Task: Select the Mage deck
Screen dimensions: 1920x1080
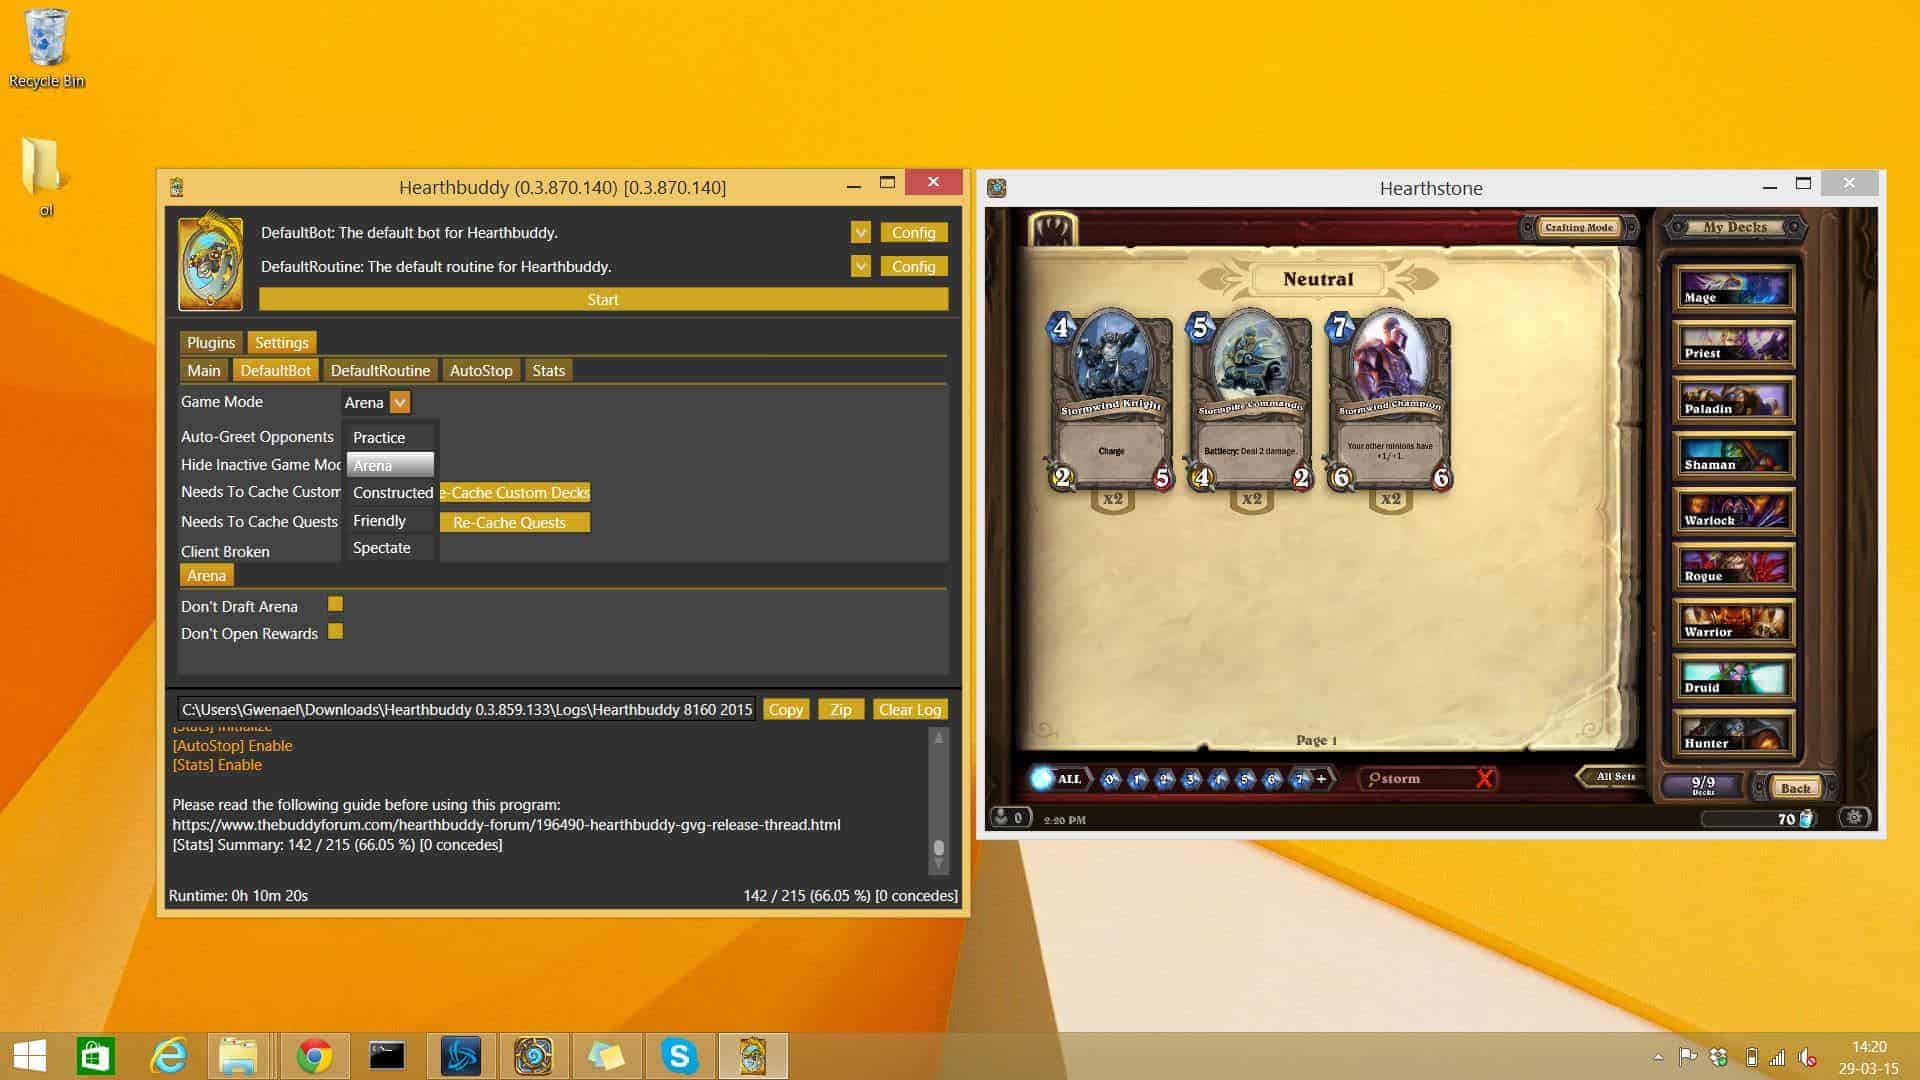Action: click(1734, 290)
